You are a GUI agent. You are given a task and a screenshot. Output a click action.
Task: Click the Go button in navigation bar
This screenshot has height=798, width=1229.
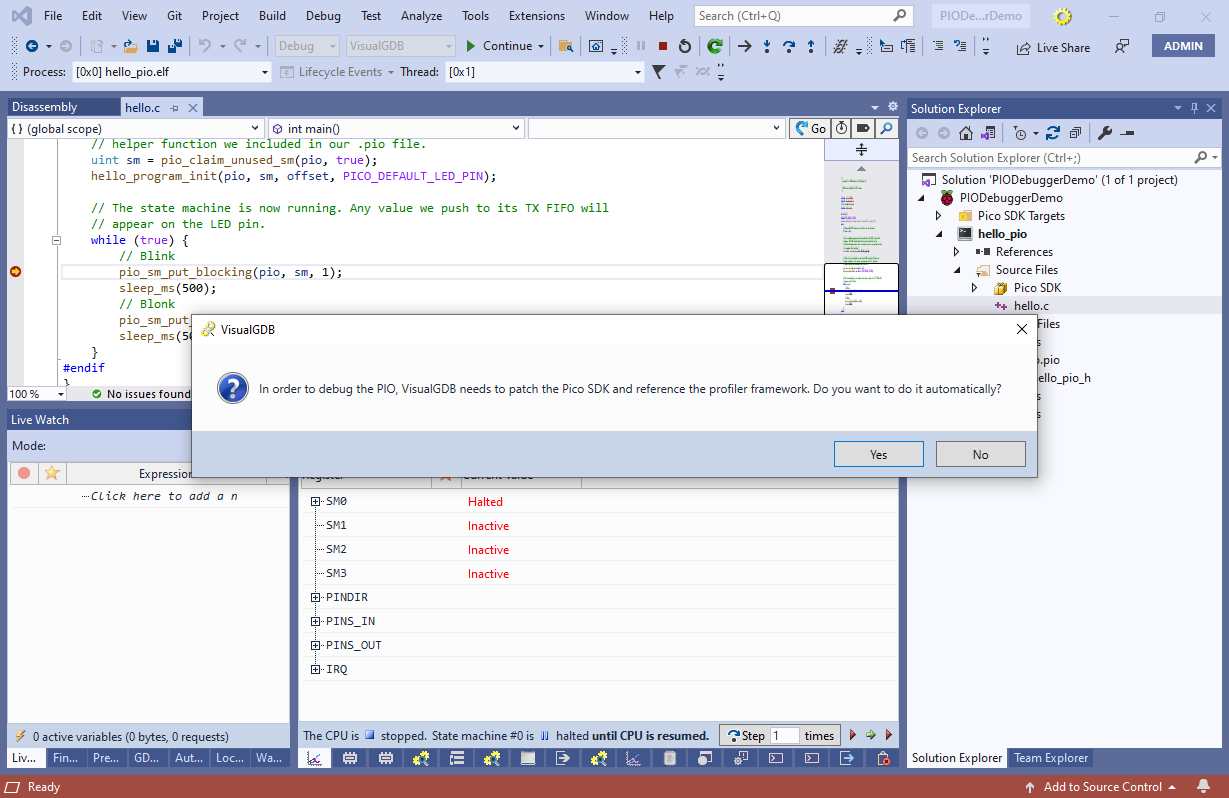coord(810,128)
